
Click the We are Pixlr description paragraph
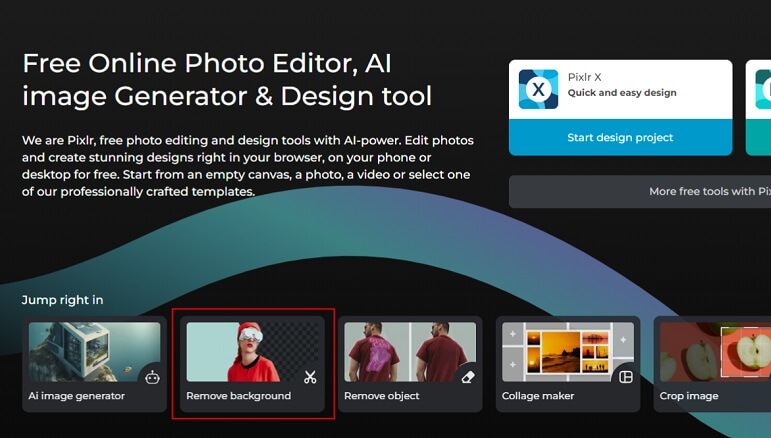point(248,166)
